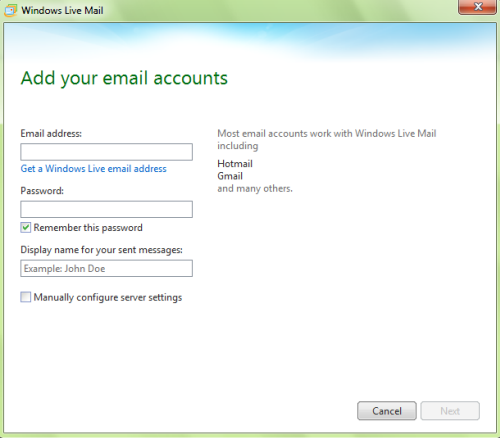This screenshot has width=500, height=438.
Task: Click the Display name for your sent messages label
Action: click(102, 250)
